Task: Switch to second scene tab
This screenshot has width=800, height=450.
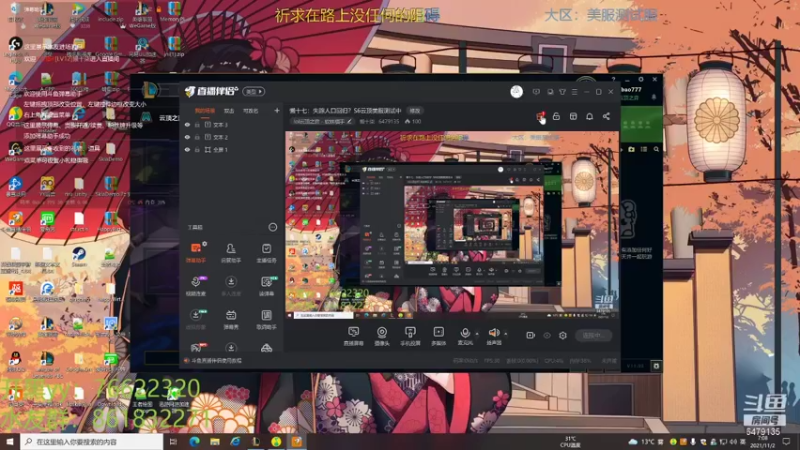Action: [x=229, y=111]
